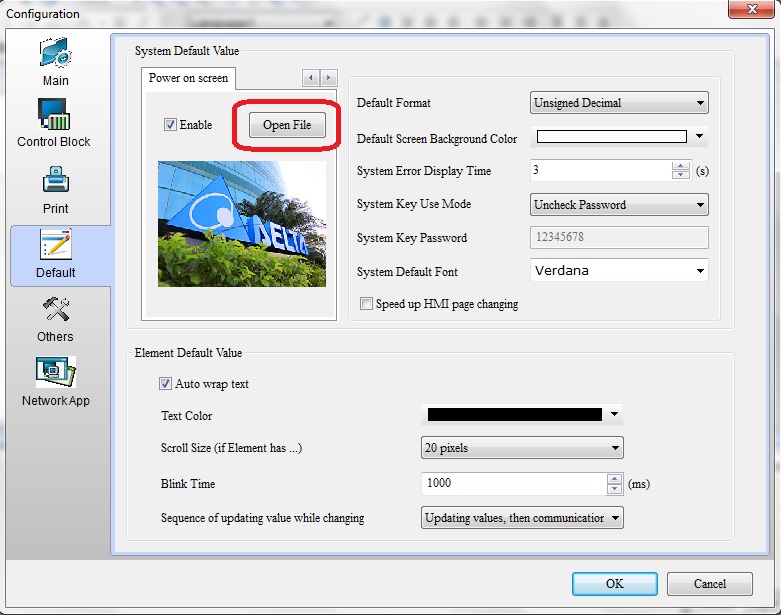Click the tab scroll right arrow
This screenshot has height=615, width=781.
point(328,78)
